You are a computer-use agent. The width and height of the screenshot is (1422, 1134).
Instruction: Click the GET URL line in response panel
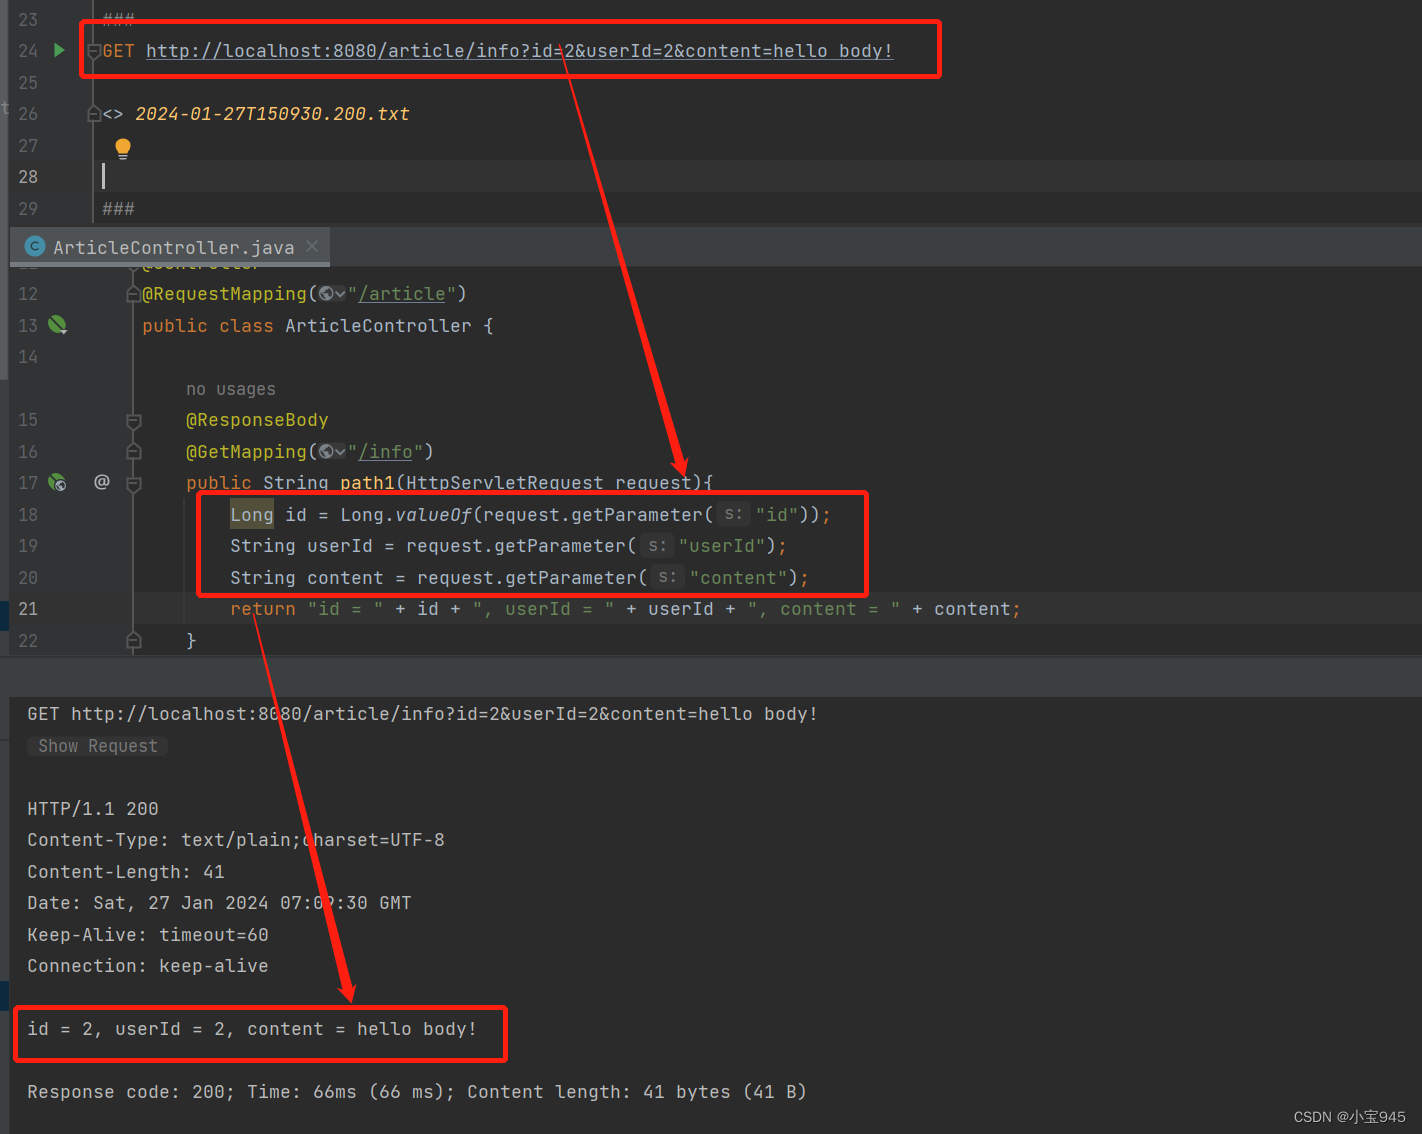point(423,714)
